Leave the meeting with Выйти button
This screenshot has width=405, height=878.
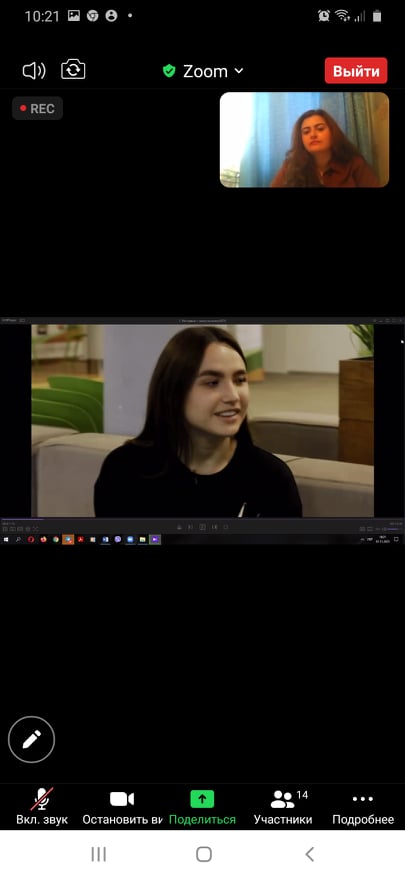(356, 71)
